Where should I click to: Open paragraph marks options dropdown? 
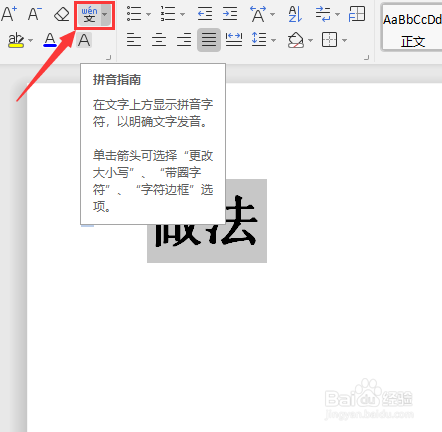pos(337,14)
